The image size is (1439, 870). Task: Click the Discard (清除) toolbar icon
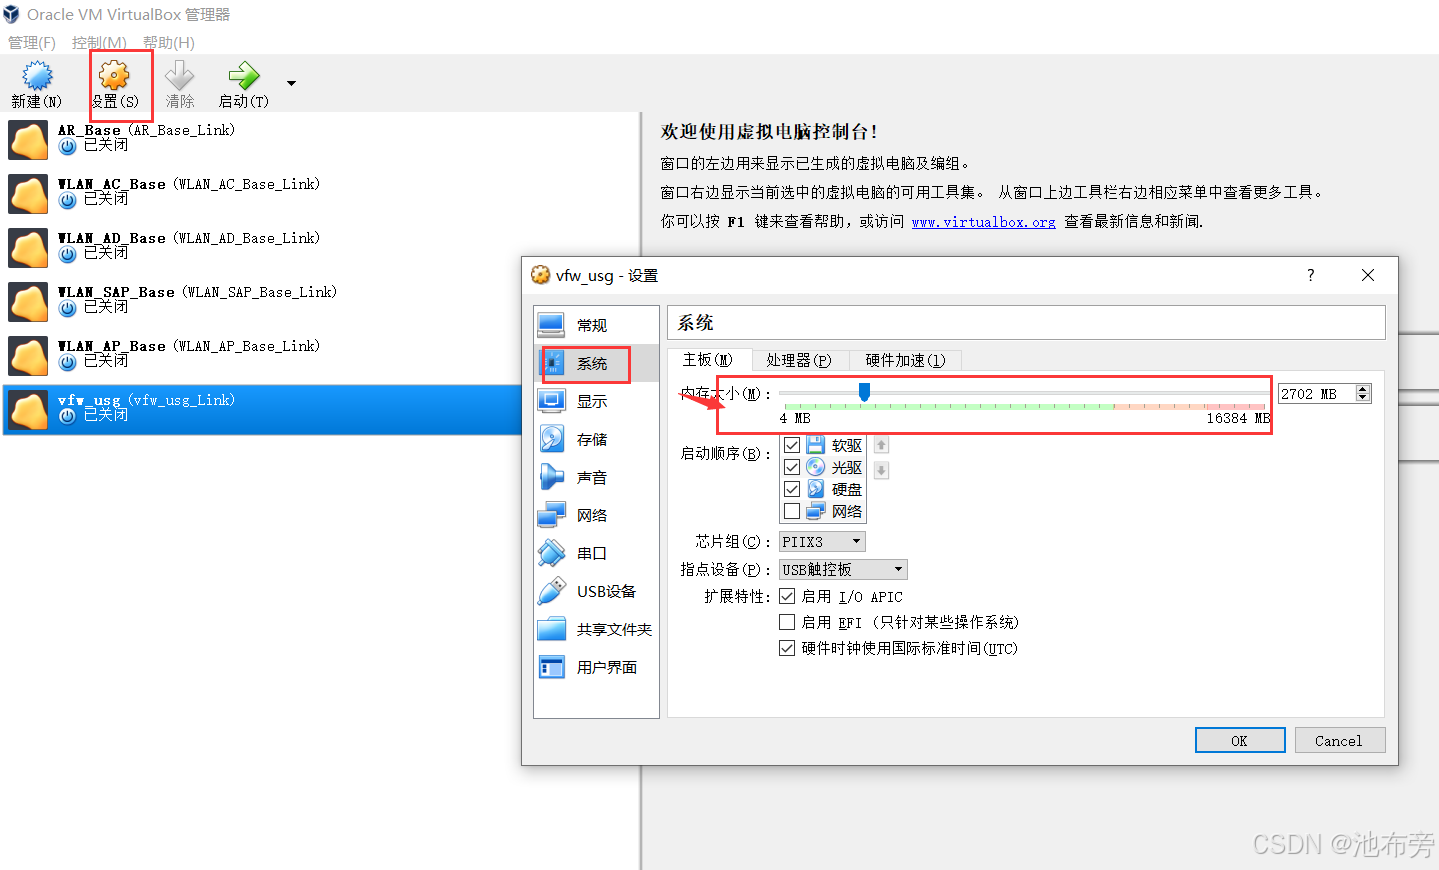click(x=180, y=76)
